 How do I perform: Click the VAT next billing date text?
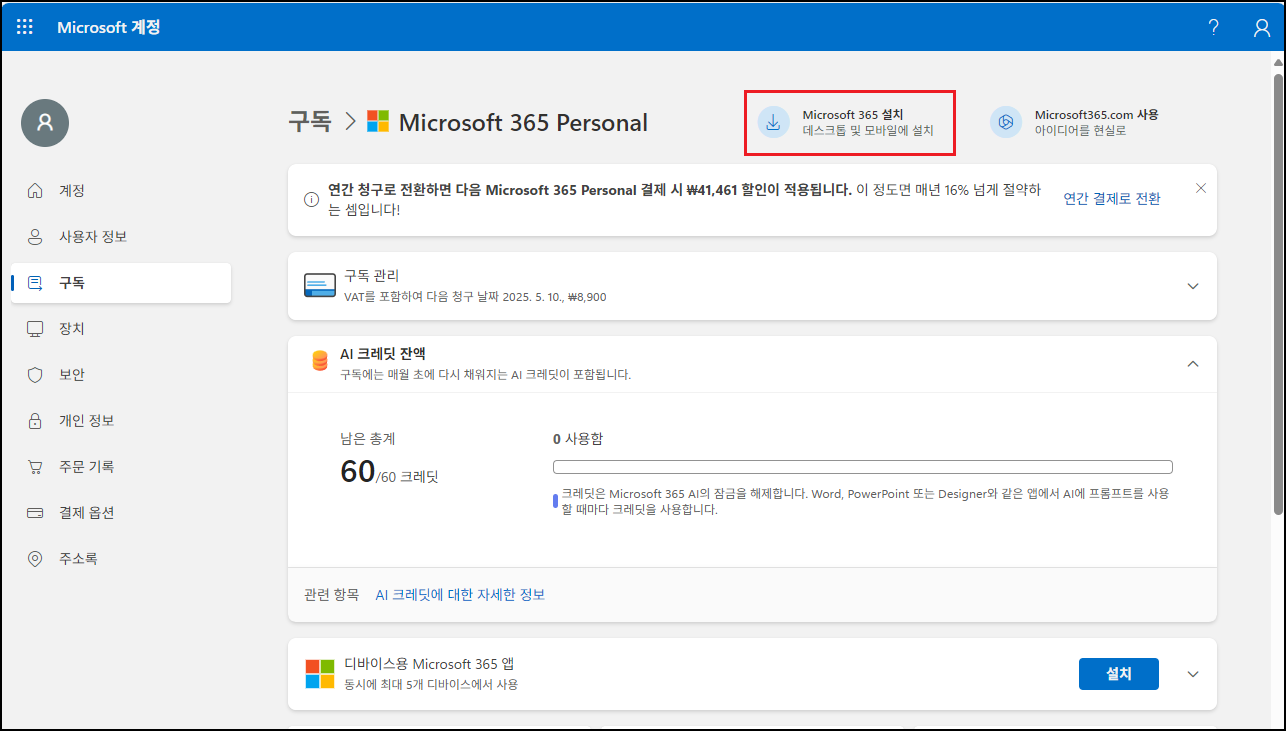click(x=475, y=297)
